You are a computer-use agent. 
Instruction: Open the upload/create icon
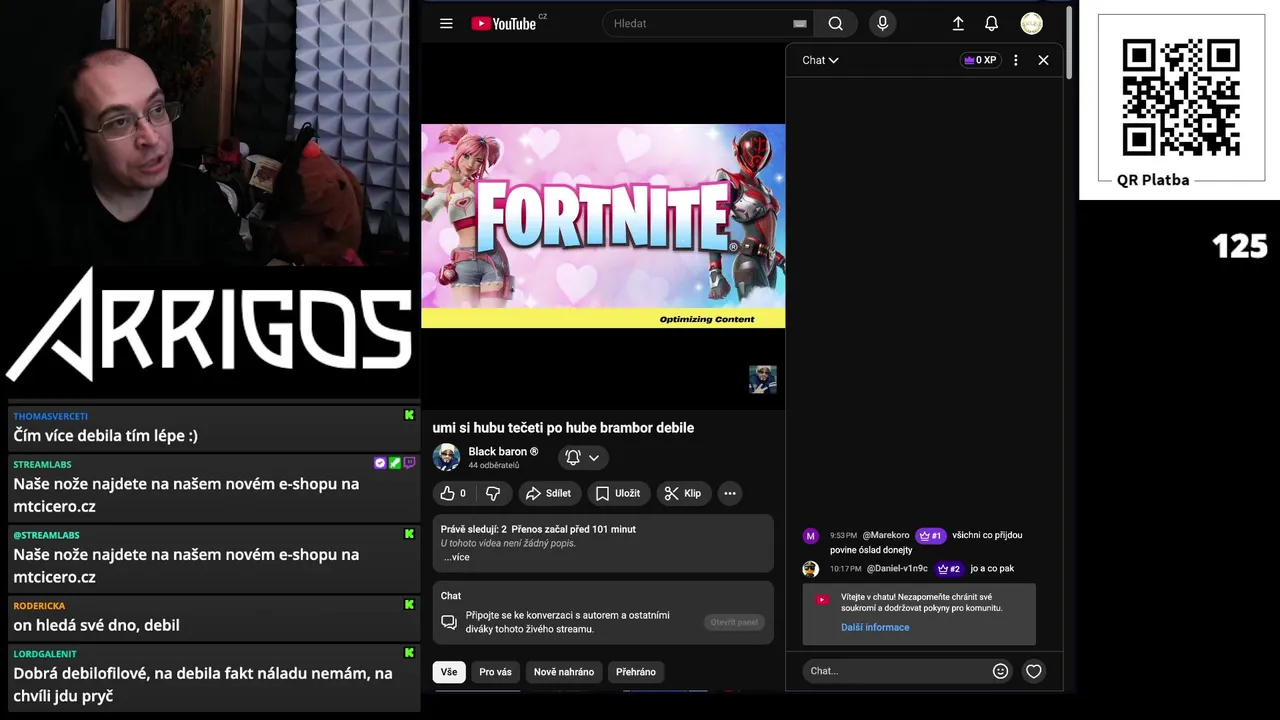coord(958,24)
